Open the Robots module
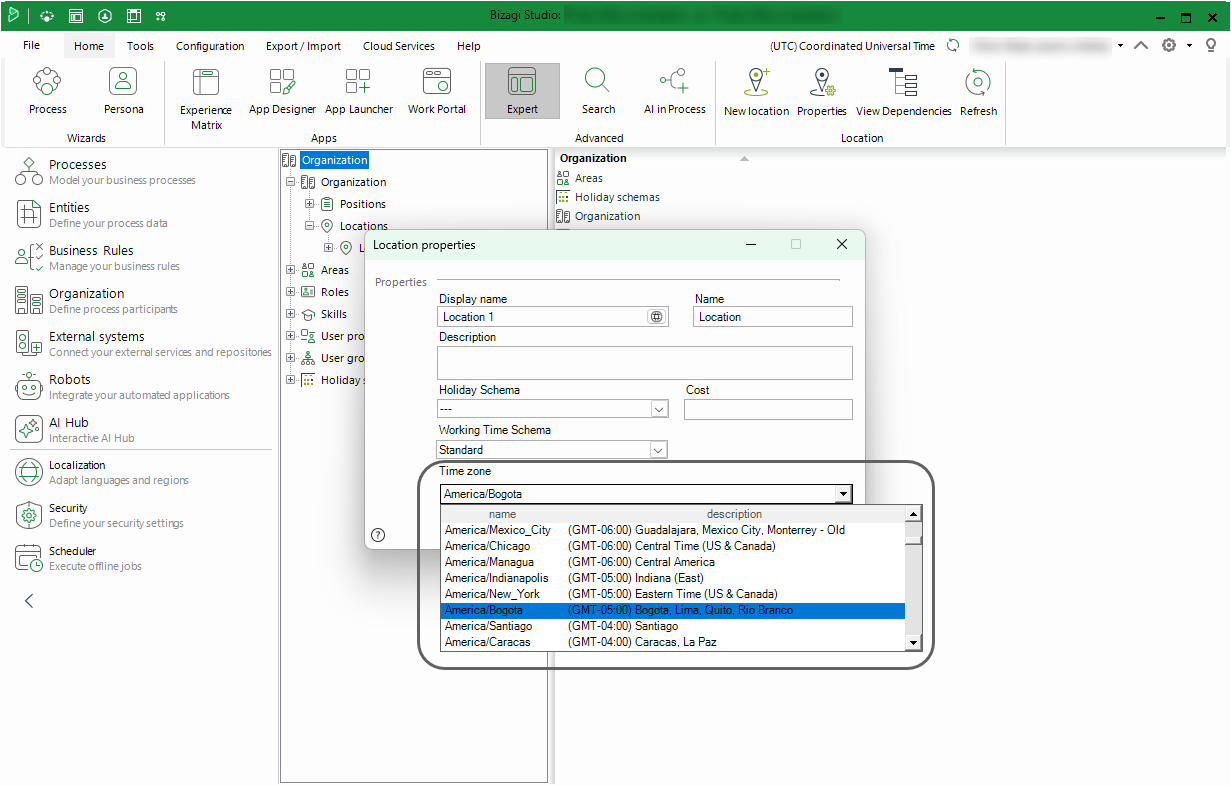This screenshot has width=1231, height=786. [122, 387]
